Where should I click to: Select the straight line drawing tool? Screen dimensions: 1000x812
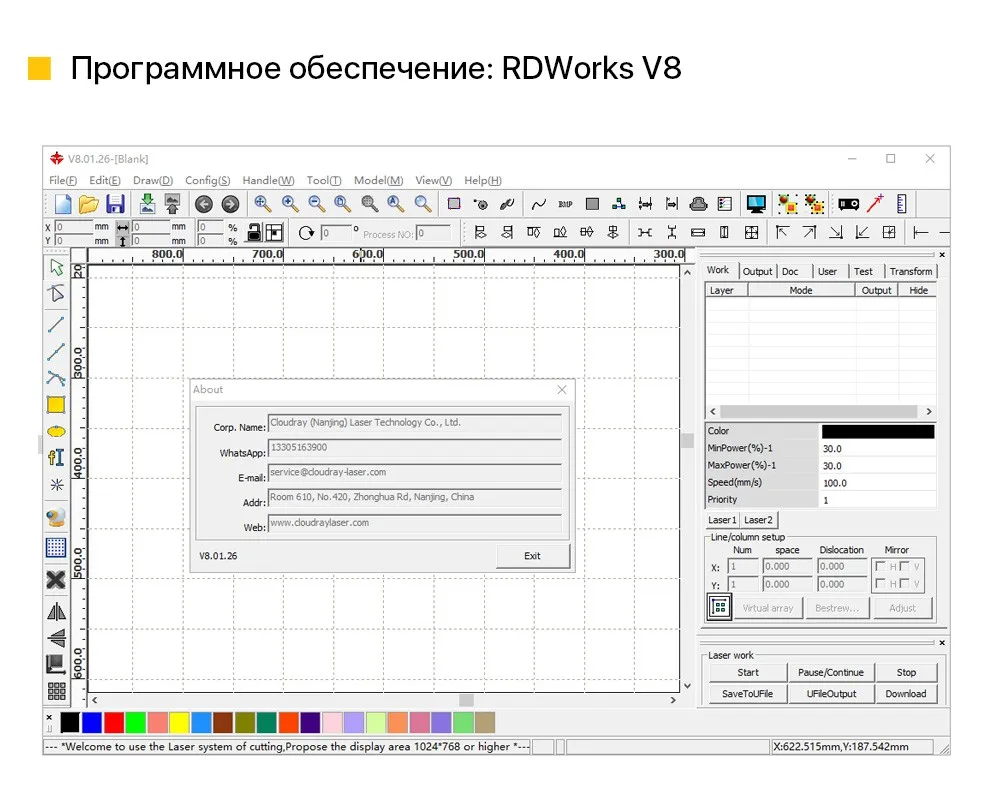(56, 324)
